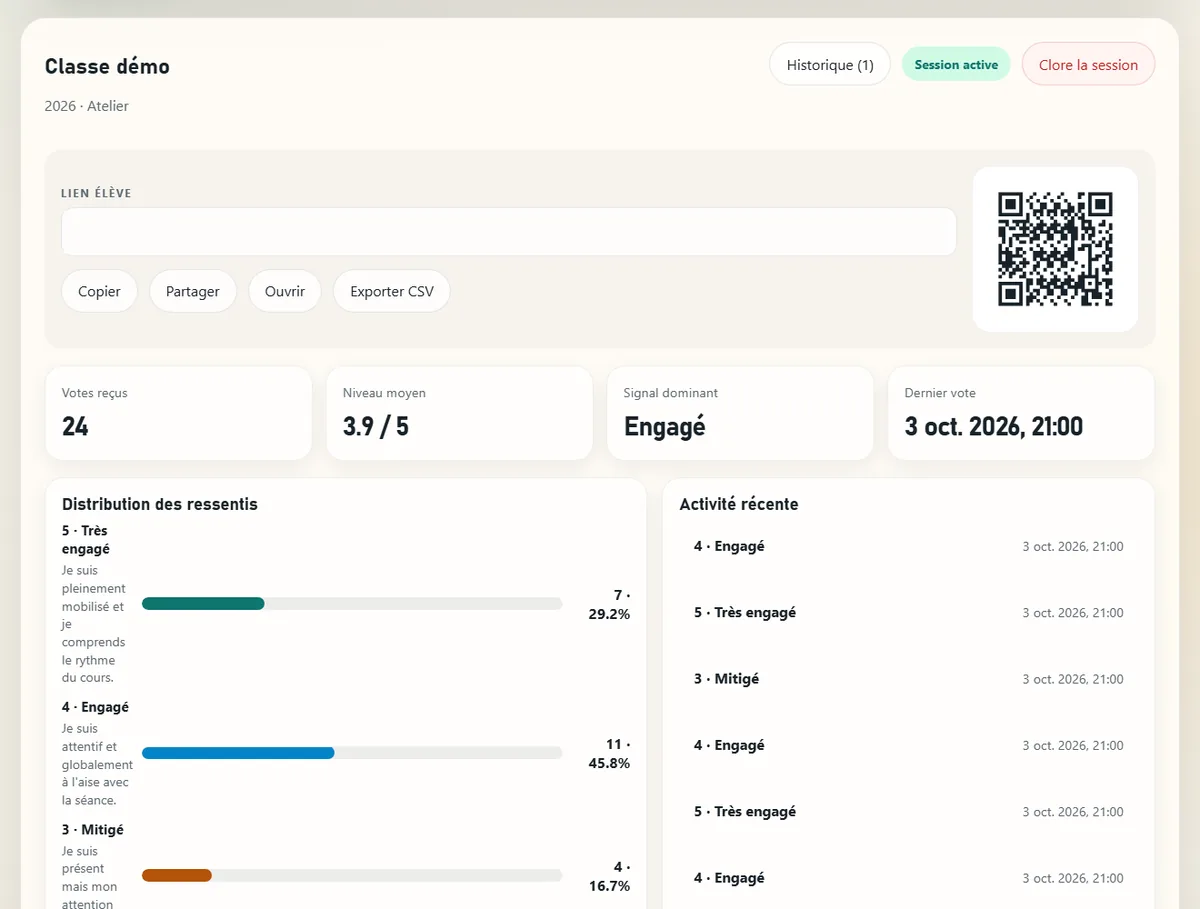Click the blue Engagé progress bar

(x=238, y=753)
